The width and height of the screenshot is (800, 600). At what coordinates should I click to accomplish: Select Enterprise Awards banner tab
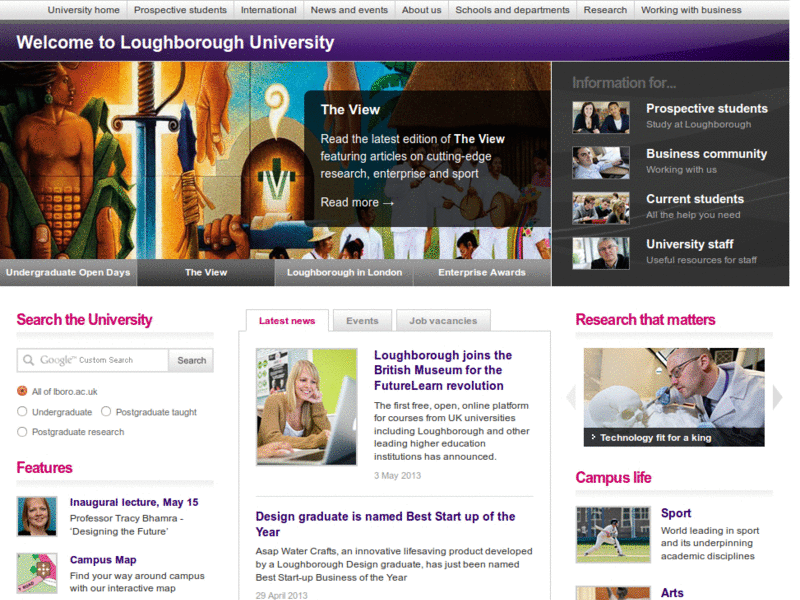pyautogui.click(x=482, y=272)
